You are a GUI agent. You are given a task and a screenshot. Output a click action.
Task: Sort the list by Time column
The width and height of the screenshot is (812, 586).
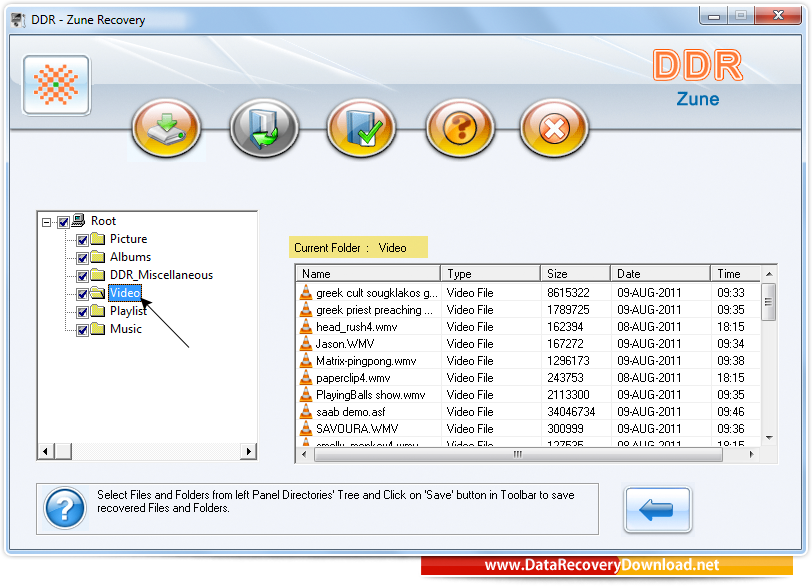pos(735,273)
